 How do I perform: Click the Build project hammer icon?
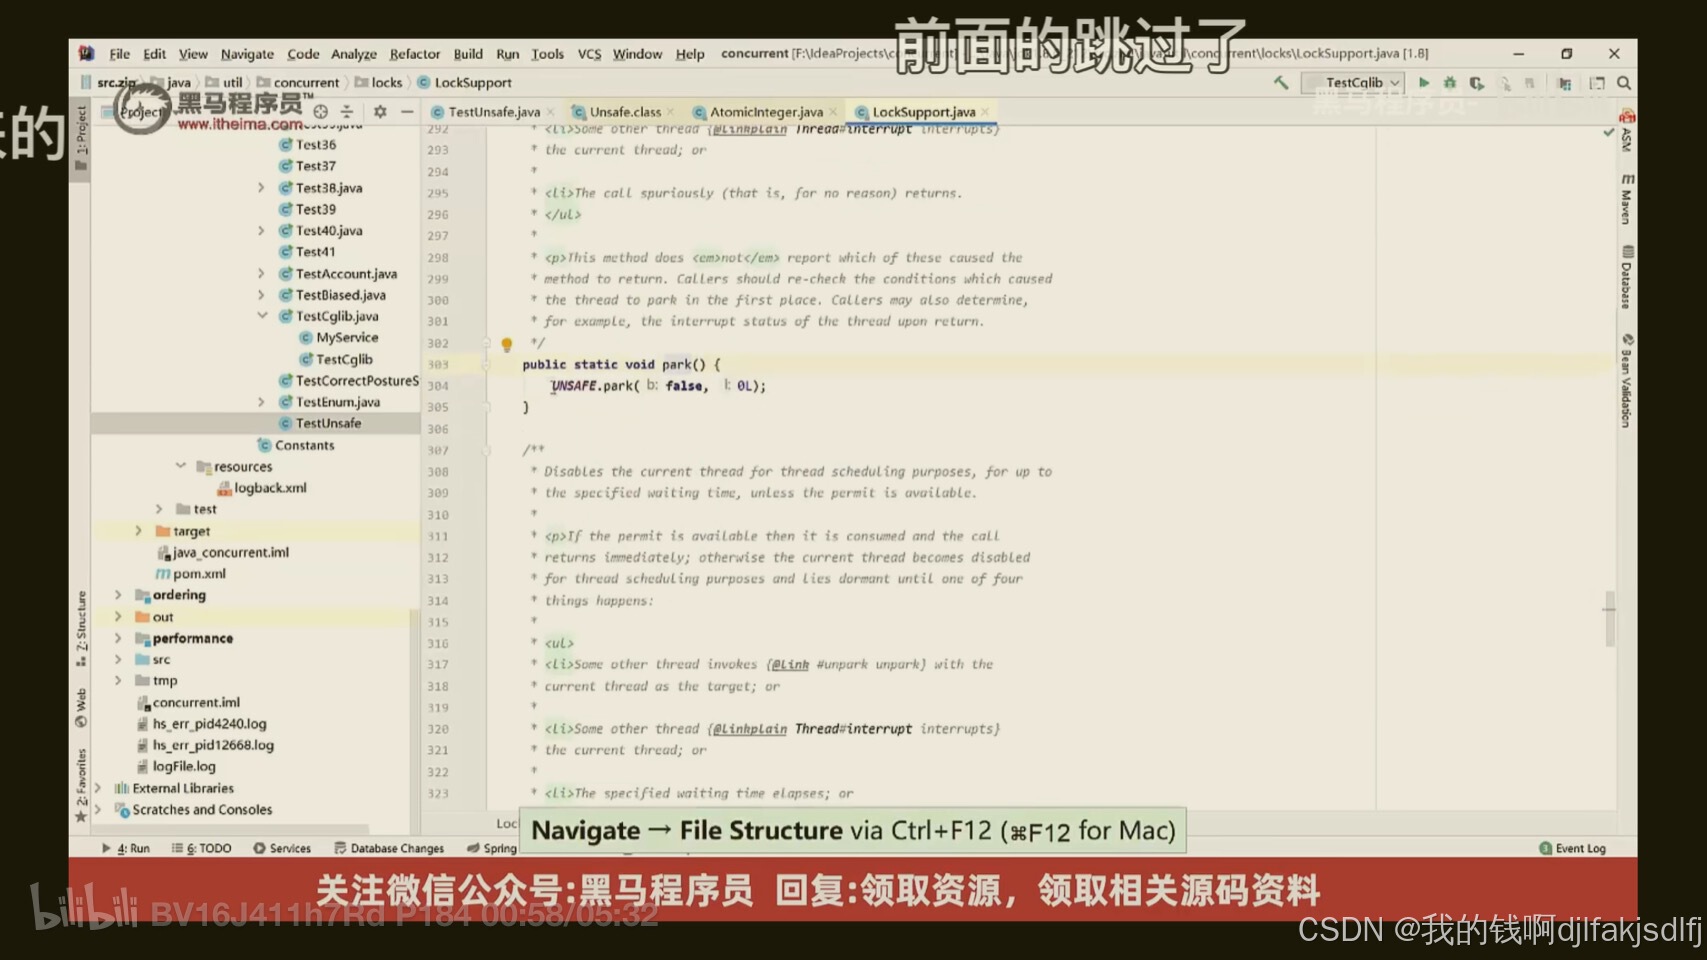tap(1281, 84)
